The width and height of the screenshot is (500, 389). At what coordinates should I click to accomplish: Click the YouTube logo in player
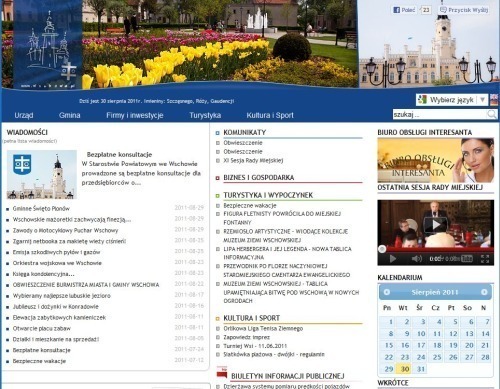[x=467, y=259]
